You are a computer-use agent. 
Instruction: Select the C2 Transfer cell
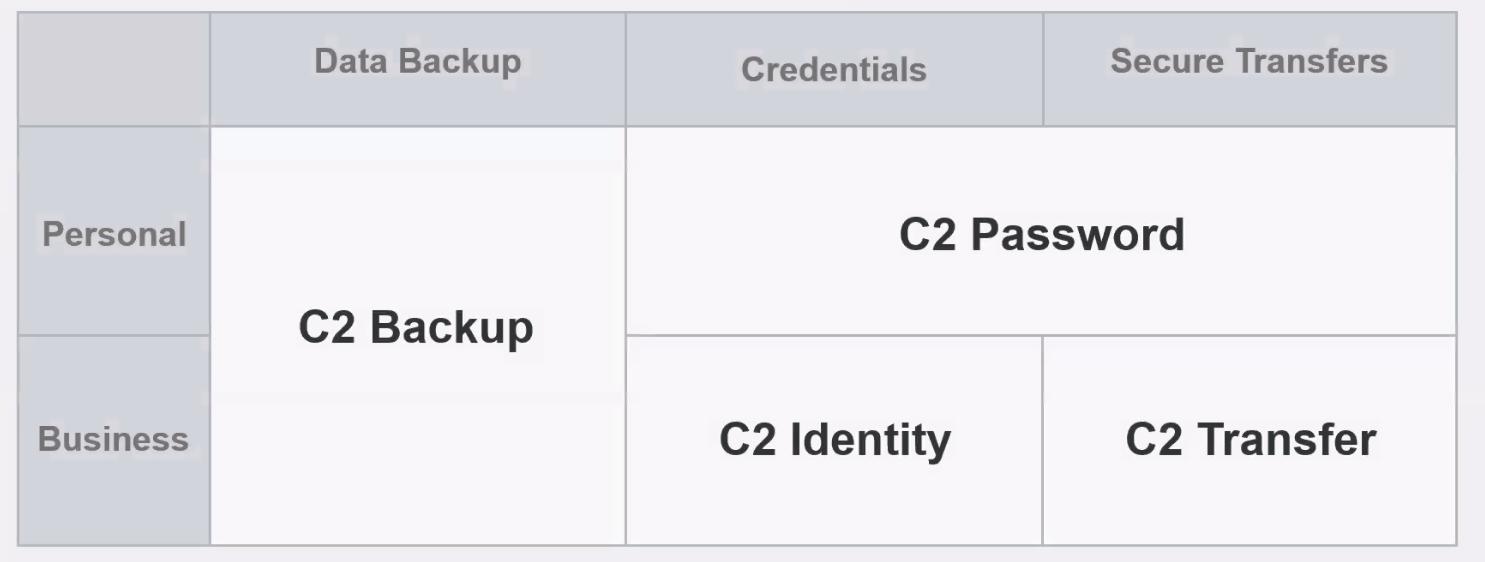(x=1250, y=441)
